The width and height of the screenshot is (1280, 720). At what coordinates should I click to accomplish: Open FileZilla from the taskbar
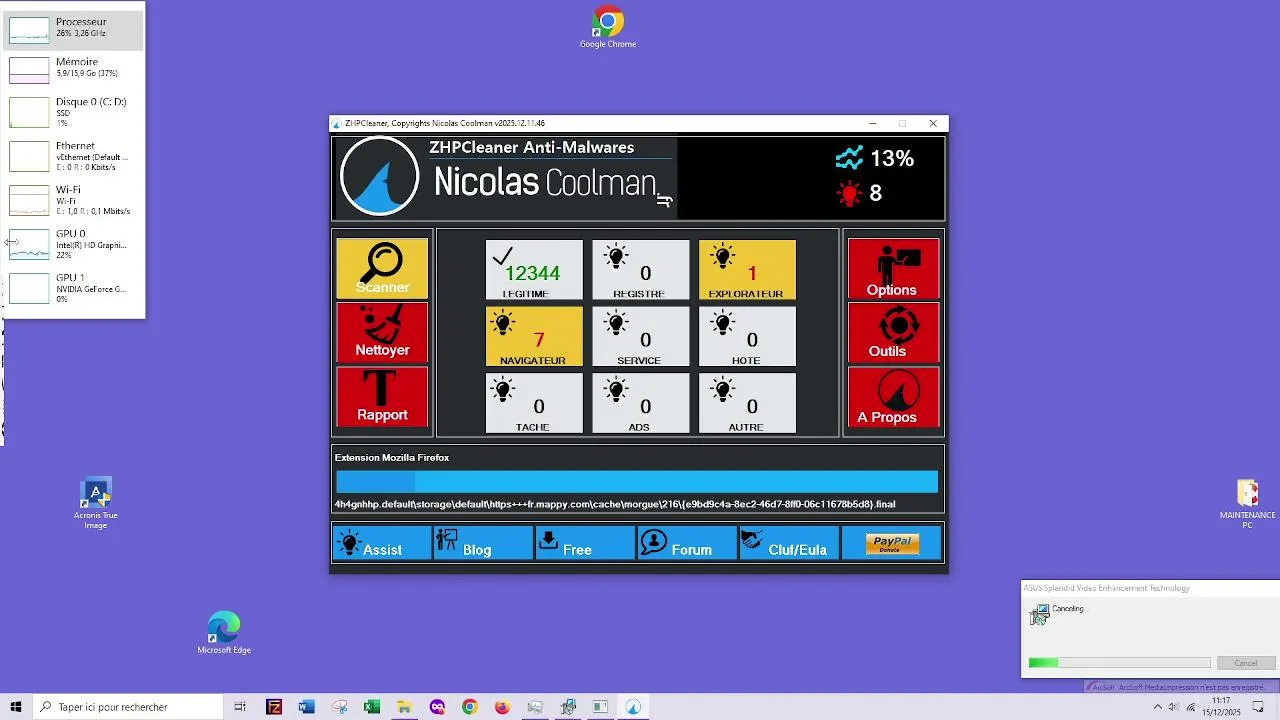click(274, 707)
